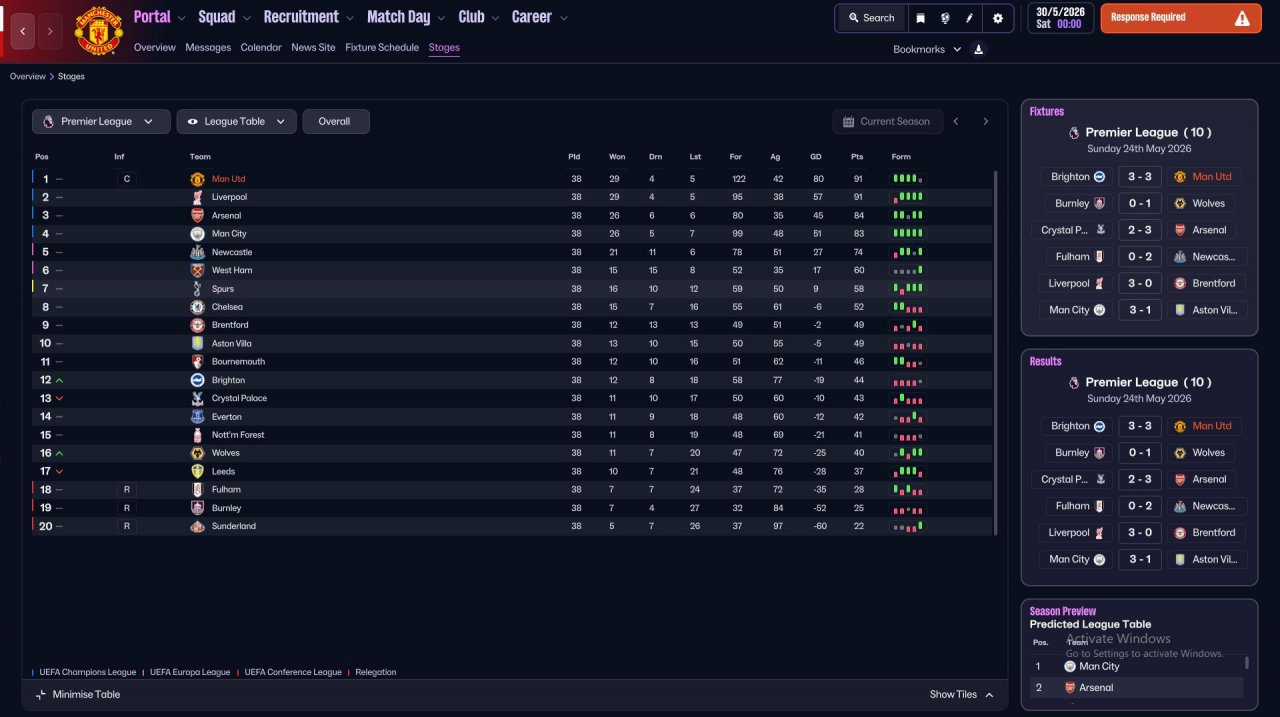Expand the Recruitment menu chevron
The image size is (1280, 717).
[x=349, y=18]
